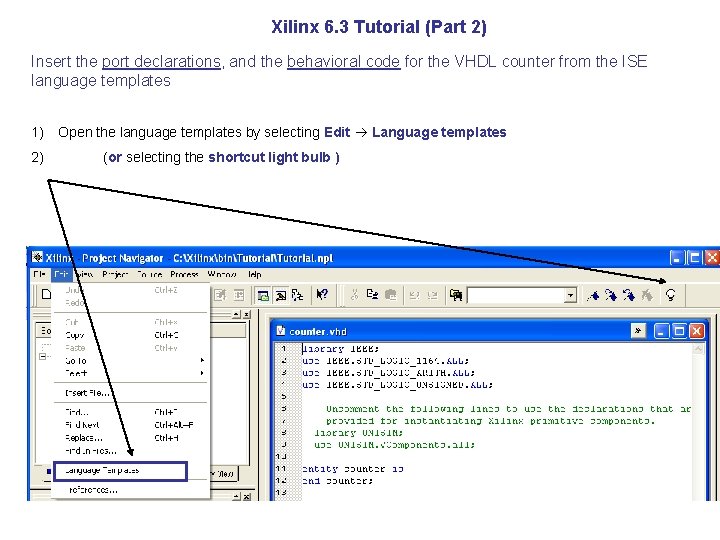Open the toolbar search combo box dropdown arrow
Viewport: 720px width, 540px height.
tap(570, 295)
